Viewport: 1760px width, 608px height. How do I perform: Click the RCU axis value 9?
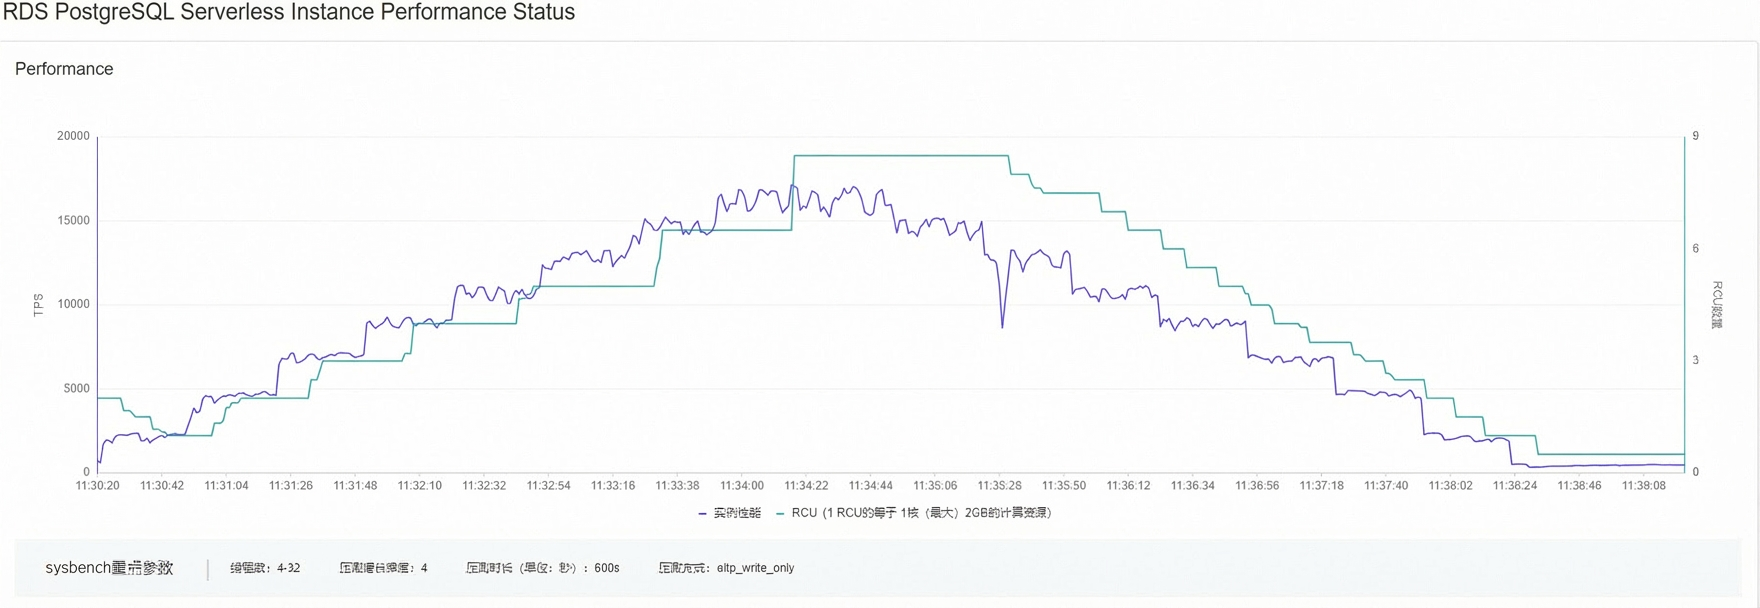pyautogui.click(x=1695, y=136)
